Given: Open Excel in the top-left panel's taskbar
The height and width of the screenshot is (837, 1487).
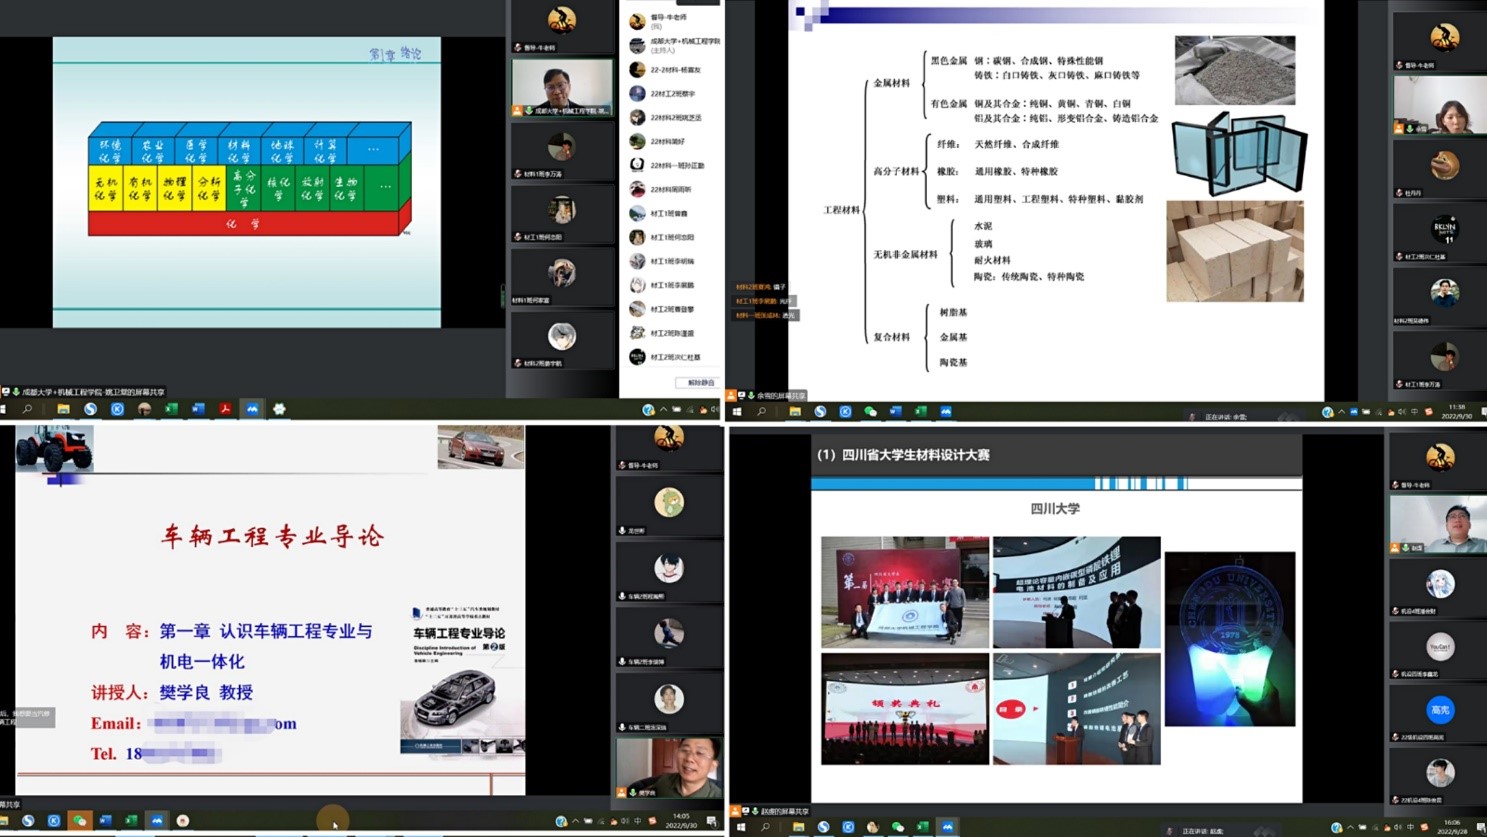Looking at the screenshot, I should click(x=171, y=409).
